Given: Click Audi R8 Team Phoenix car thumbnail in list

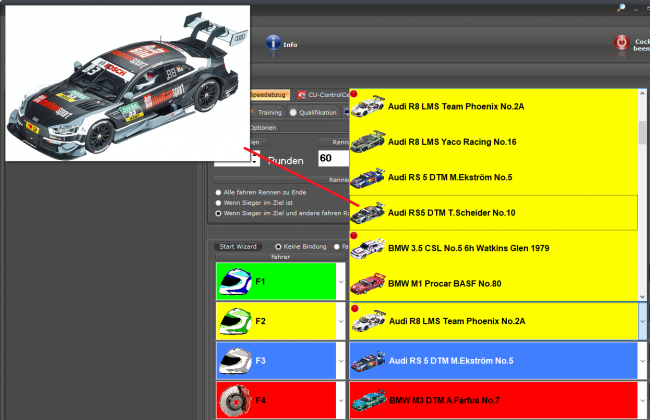Looking at the screenshot, I should click(x=368, y=106).
